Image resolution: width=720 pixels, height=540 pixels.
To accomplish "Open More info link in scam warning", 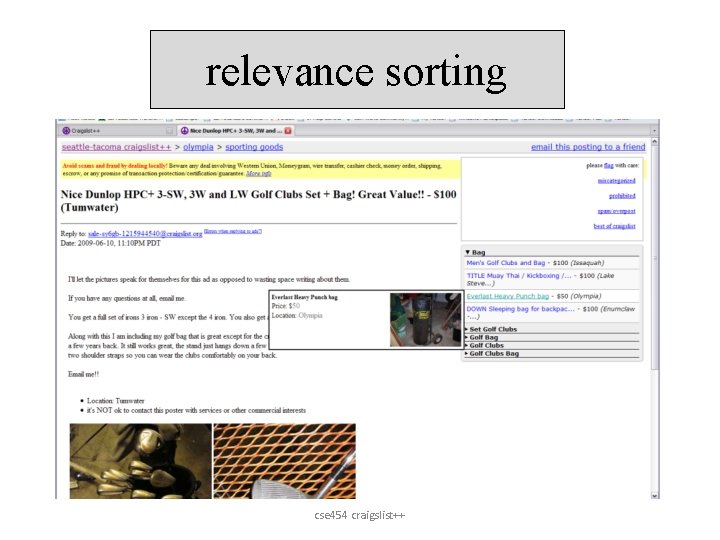I will (x=259, y=174).
